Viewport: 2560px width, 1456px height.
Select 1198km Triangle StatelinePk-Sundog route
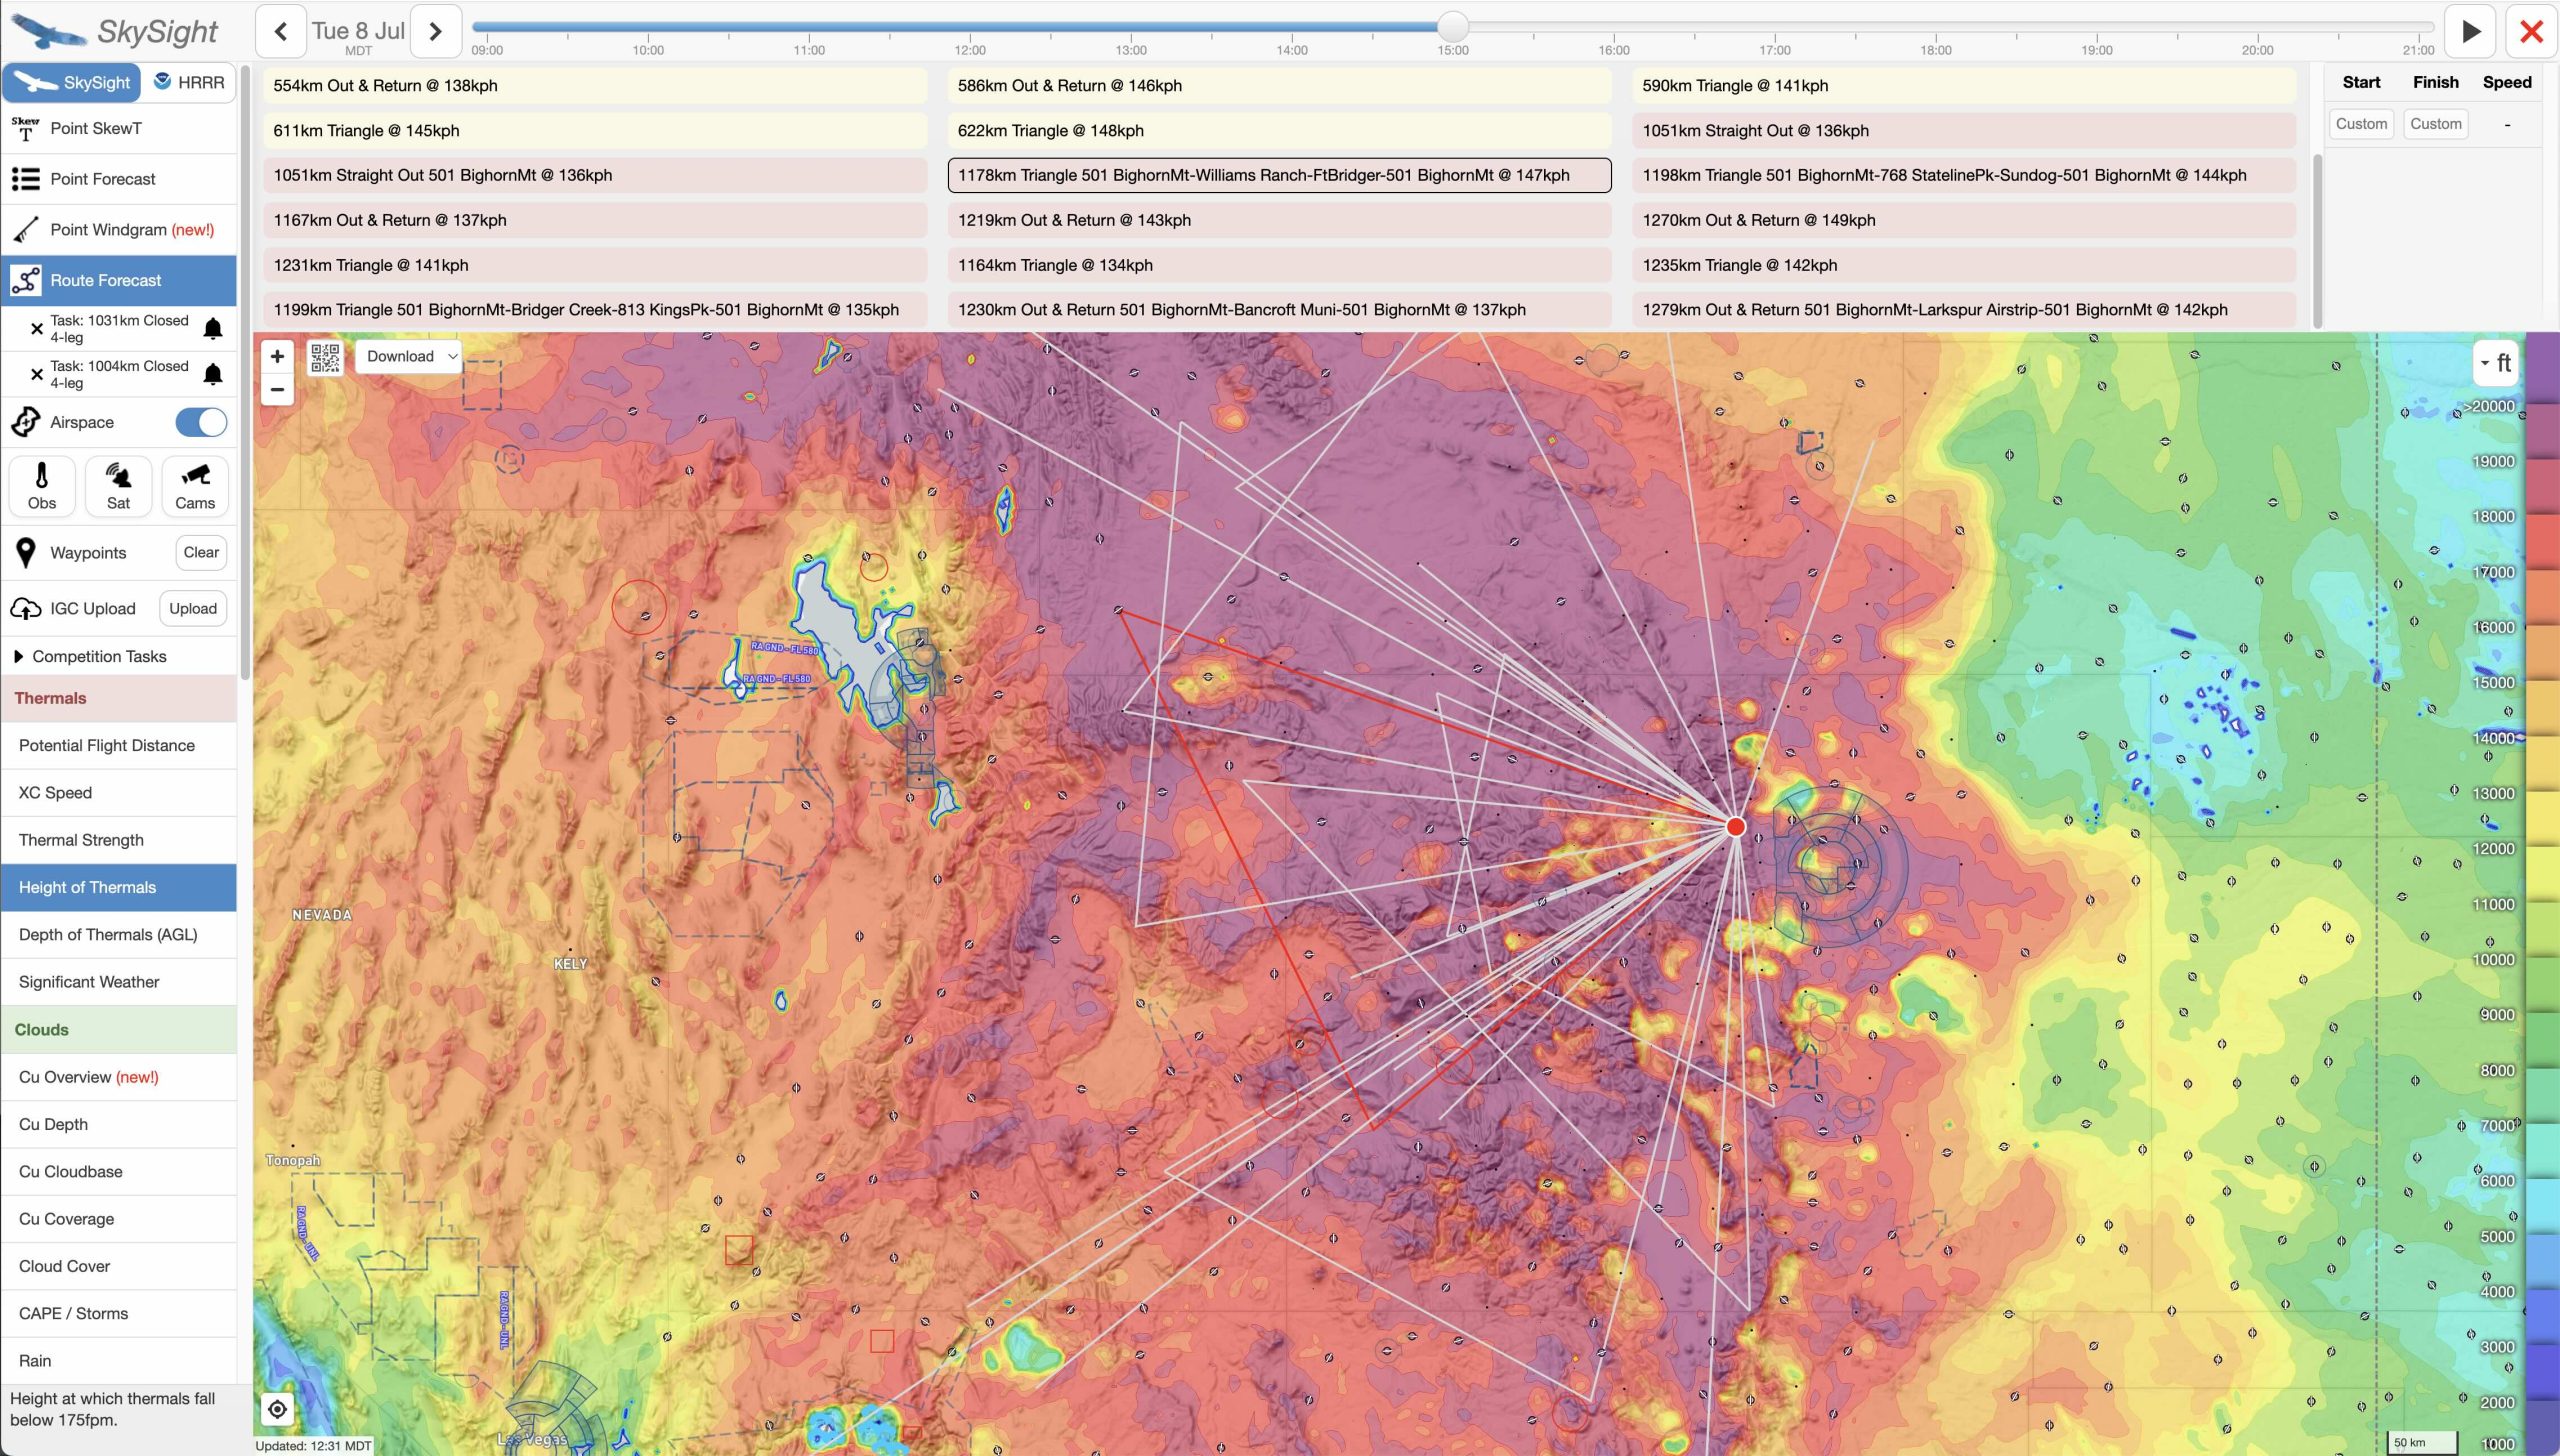coord(1964,175)
